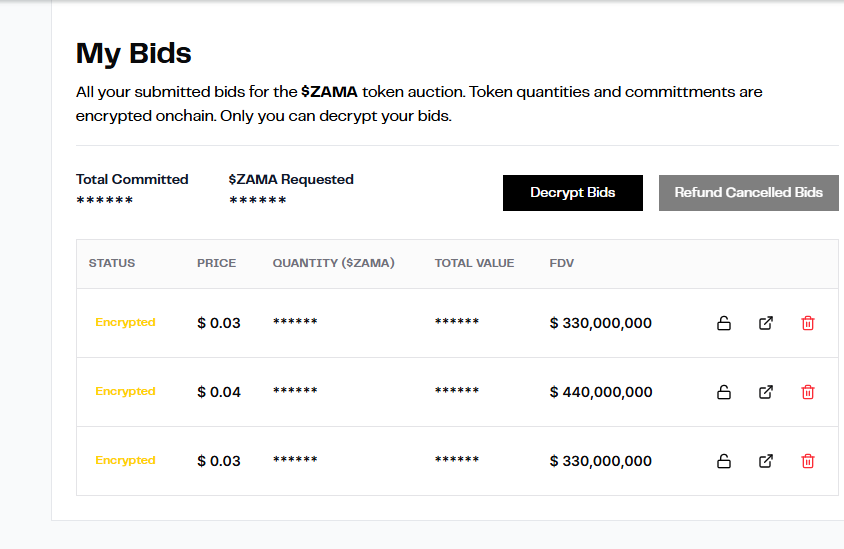Viewport: 844px width, 549px height.
Task: Unlock the last-row $0.03 bid
Action: click(x=724, y=461)
